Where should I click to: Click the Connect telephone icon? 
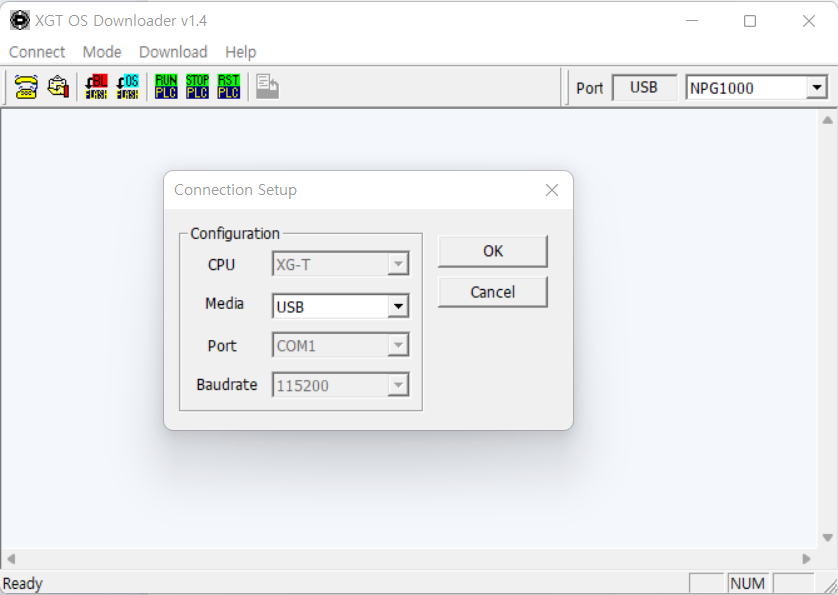tap(27, 87)
